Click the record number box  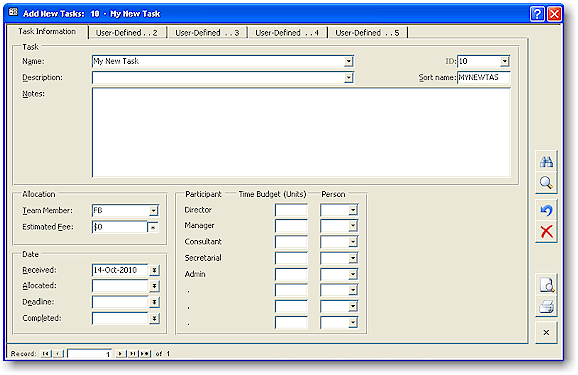point(90,354)
